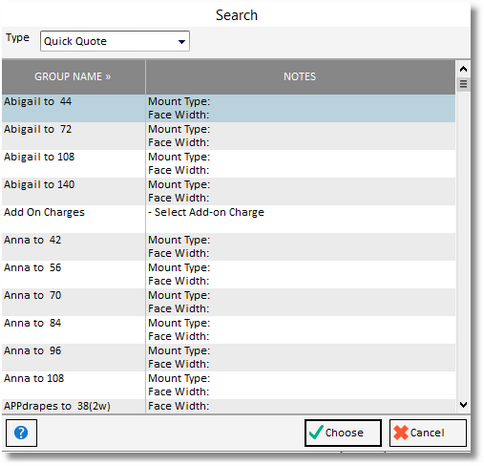Click the notes cell of Abigail to 72
This screenshot has width=484, height=466.
[x=300, y=136]
